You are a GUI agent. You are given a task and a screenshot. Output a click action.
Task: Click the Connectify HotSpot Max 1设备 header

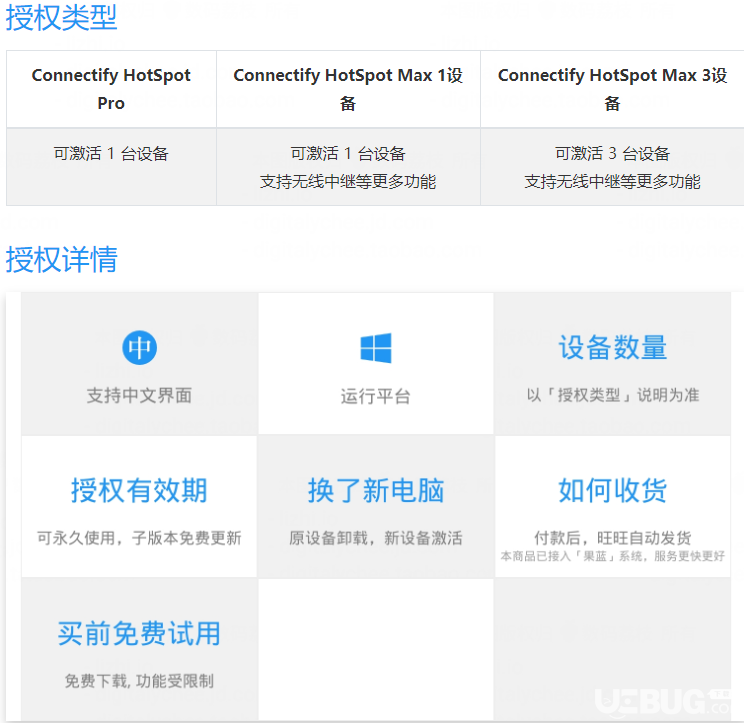[x=348, y=89]
